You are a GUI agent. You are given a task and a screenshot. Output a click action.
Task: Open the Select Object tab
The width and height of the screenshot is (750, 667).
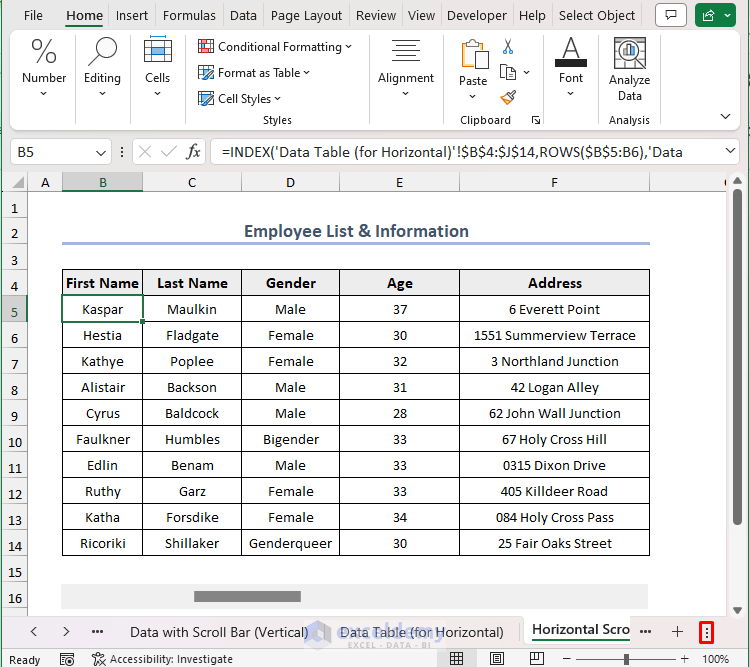596,15
